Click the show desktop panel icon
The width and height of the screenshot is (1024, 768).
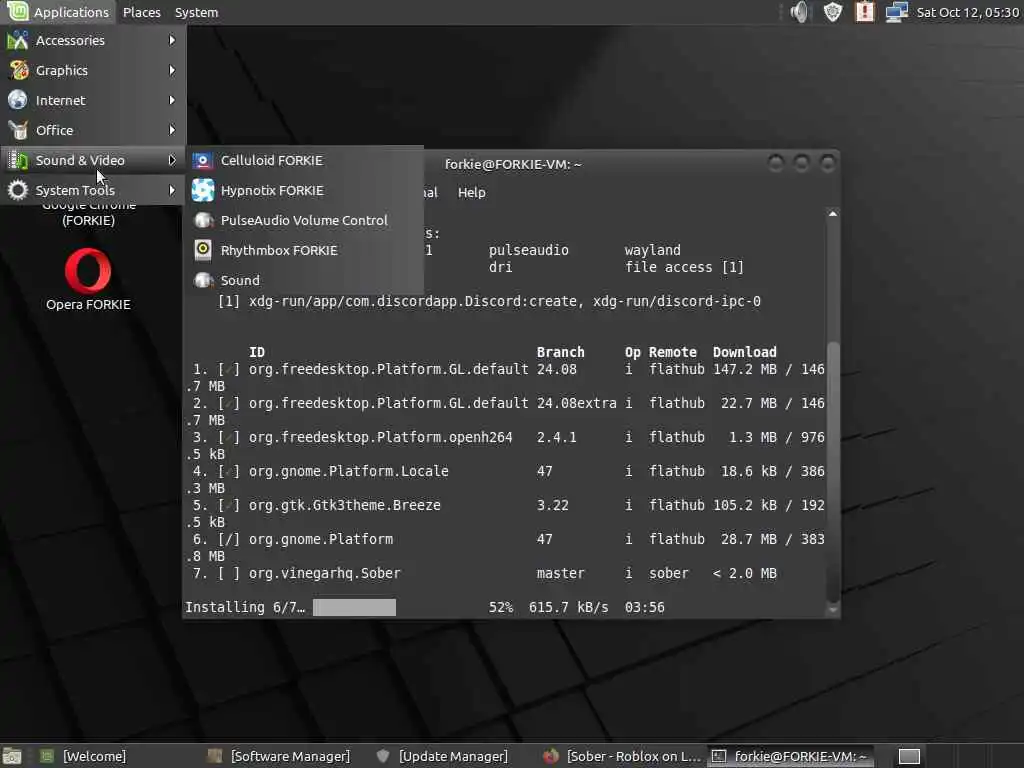tap(12, 756)
